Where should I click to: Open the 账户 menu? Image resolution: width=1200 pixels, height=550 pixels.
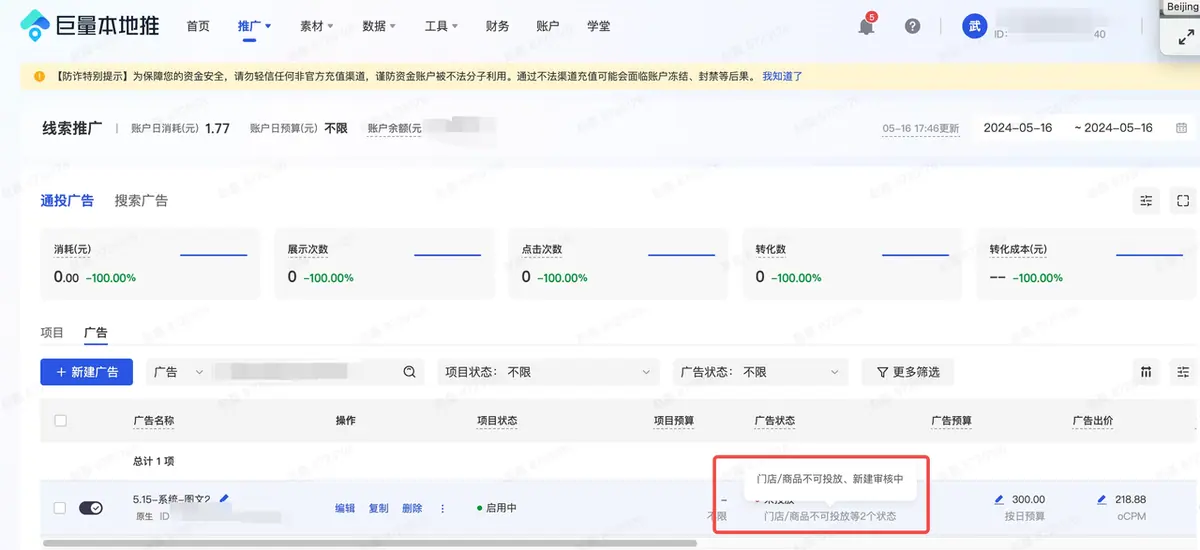pos(548,26)
